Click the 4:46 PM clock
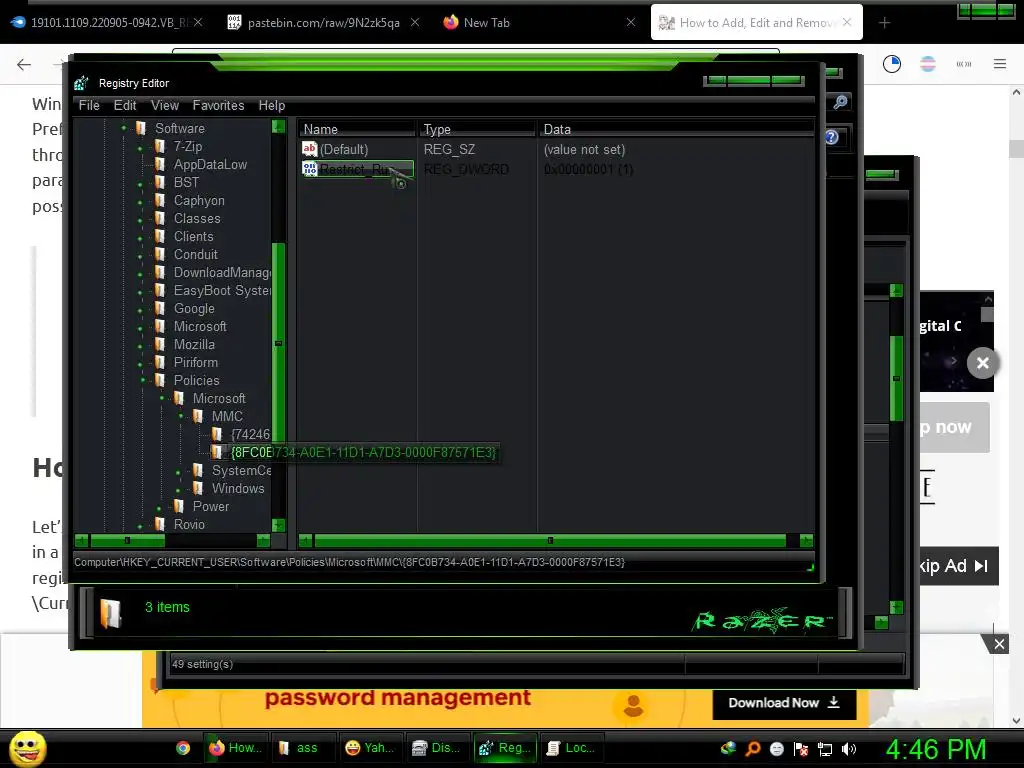The image size is (1024, 768). pyautogui.click(x=936, y=749)
